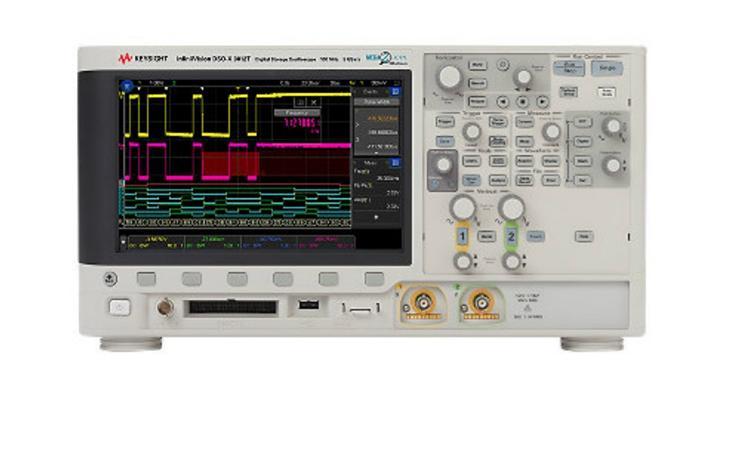The width and height of the screenshot is (733, 450).
Task: Expand the sidebar with the down arrow below Meas
Action: 376,217
